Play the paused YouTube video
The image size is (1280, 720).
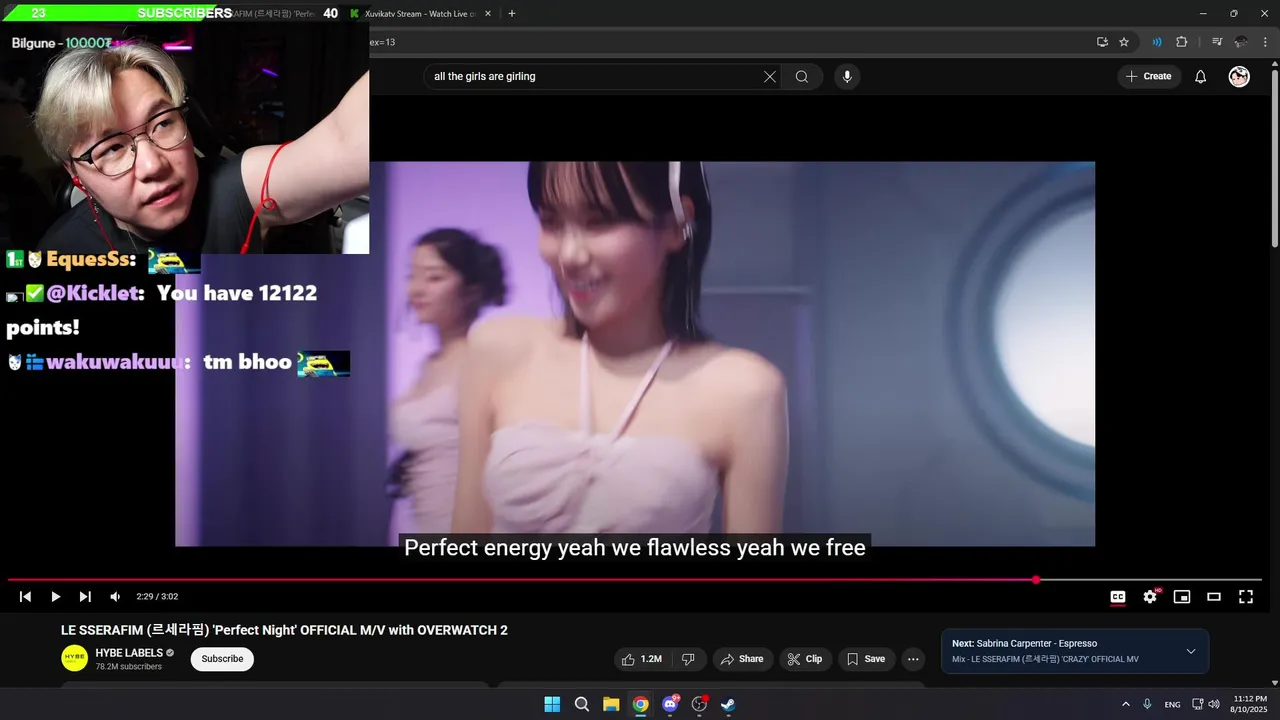click(55, 597)
